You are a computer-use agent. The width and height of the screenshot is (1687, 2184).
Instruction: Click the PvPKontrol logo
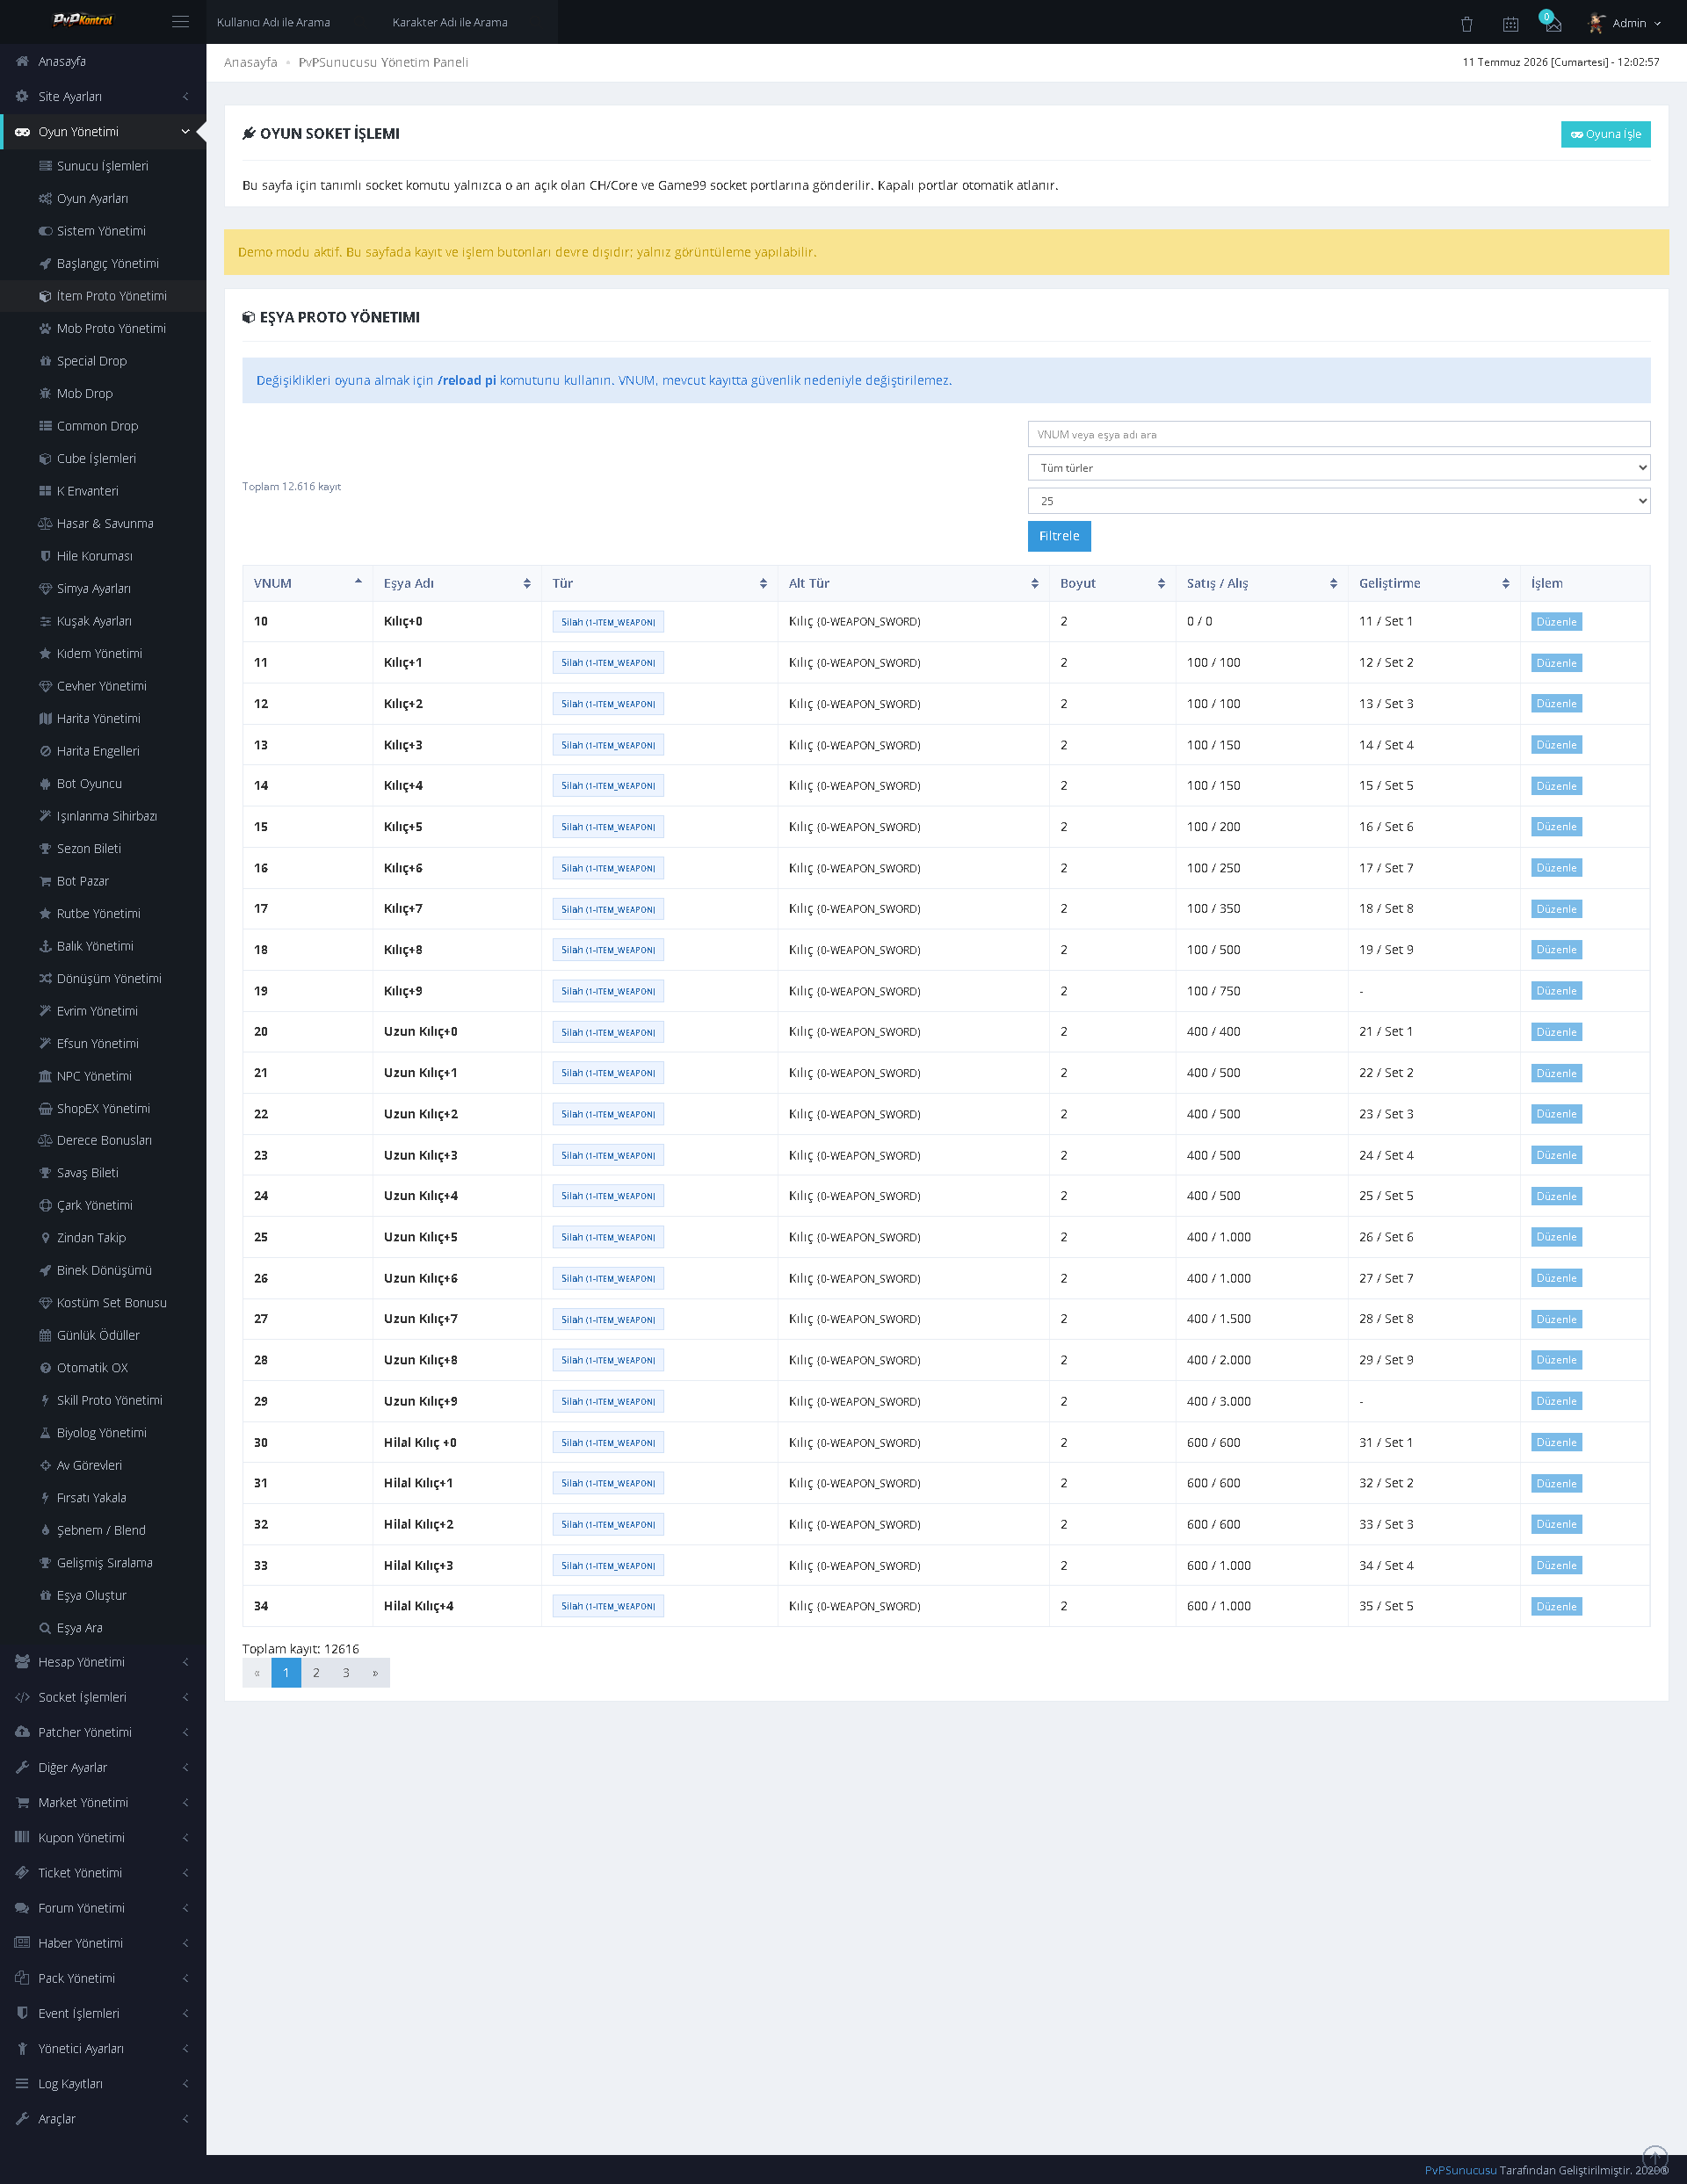tap(83, 20)
